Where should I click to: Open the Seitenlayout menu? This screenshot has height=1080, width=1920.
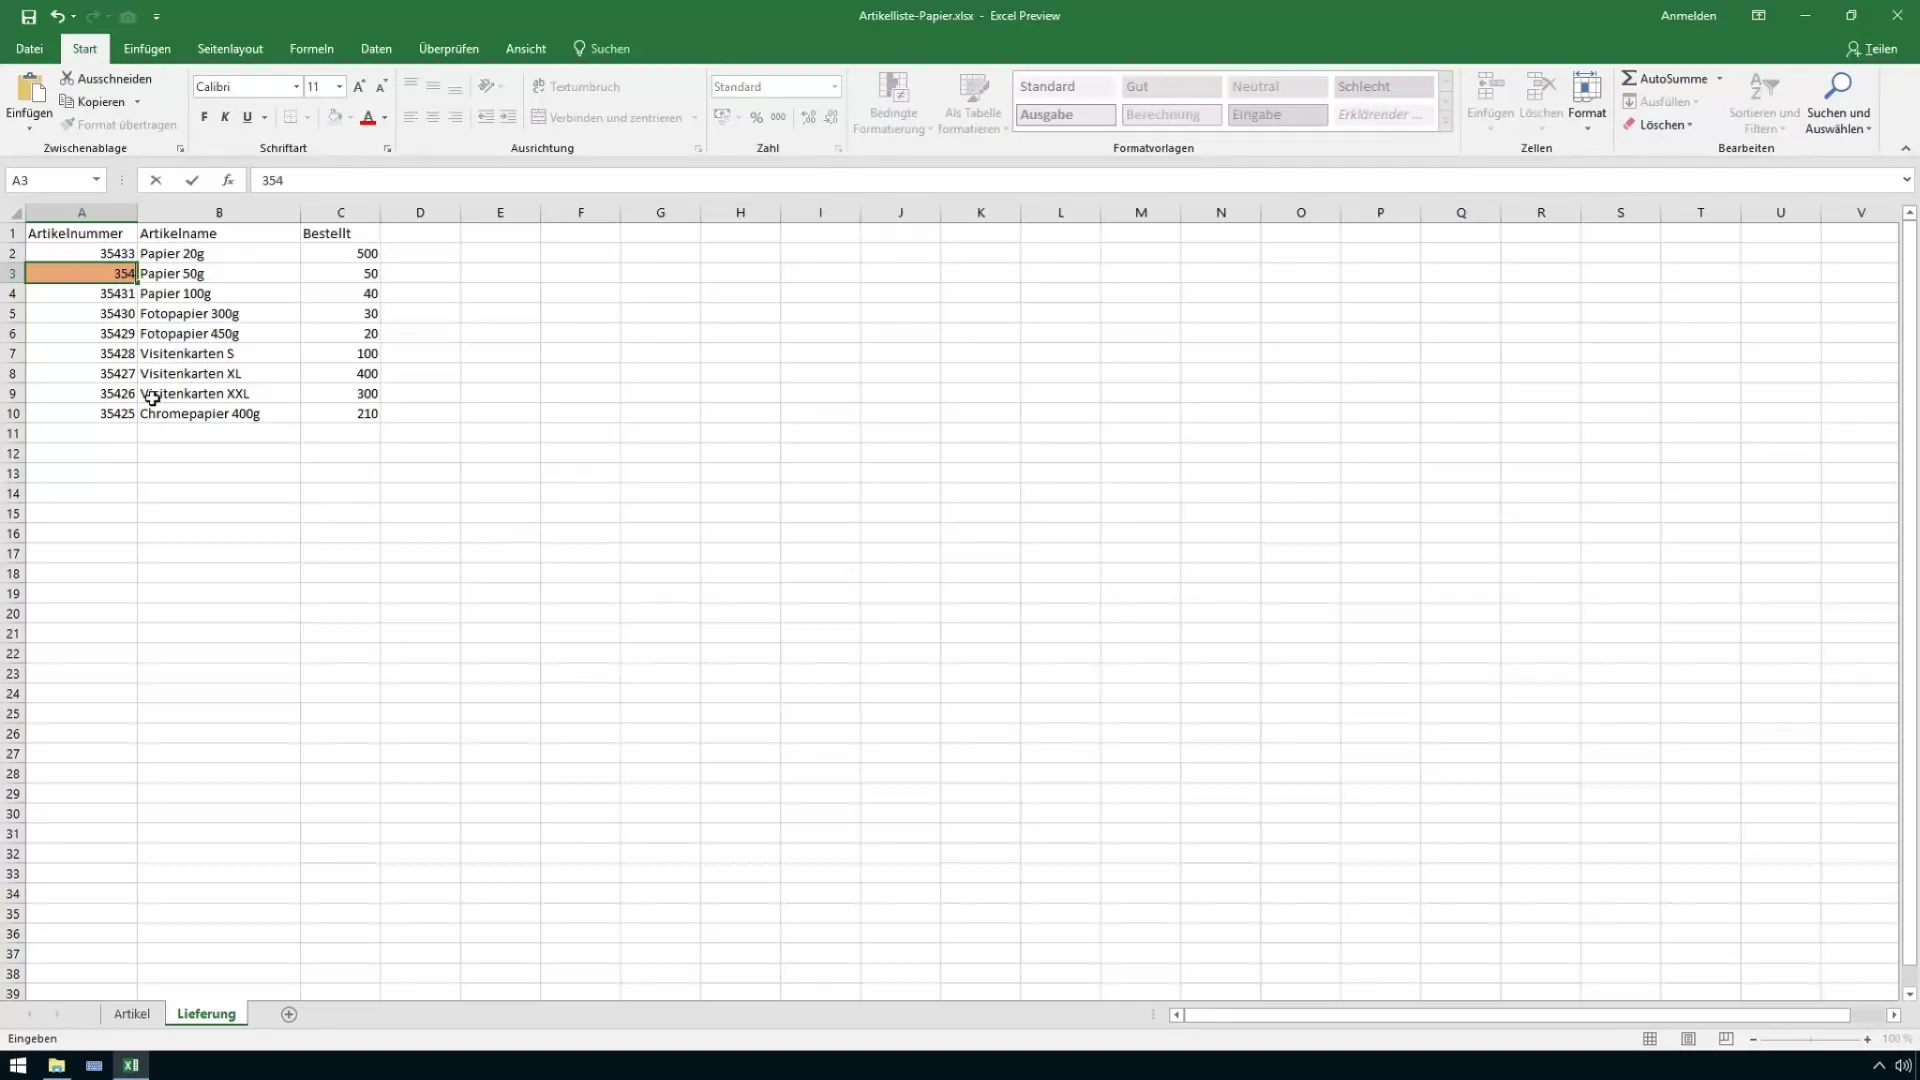pyautogui.click(x=231, y=49)
